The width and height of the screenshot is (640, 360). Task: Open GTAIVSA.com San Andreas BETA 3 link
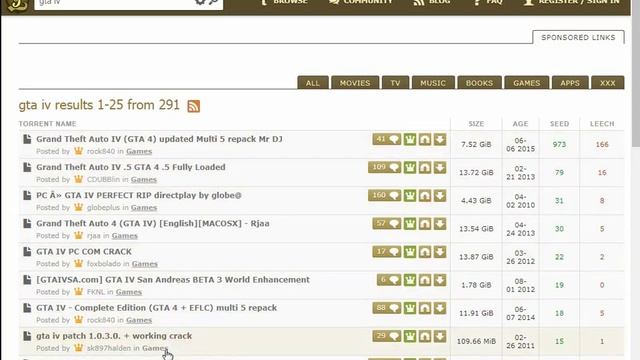173,280
